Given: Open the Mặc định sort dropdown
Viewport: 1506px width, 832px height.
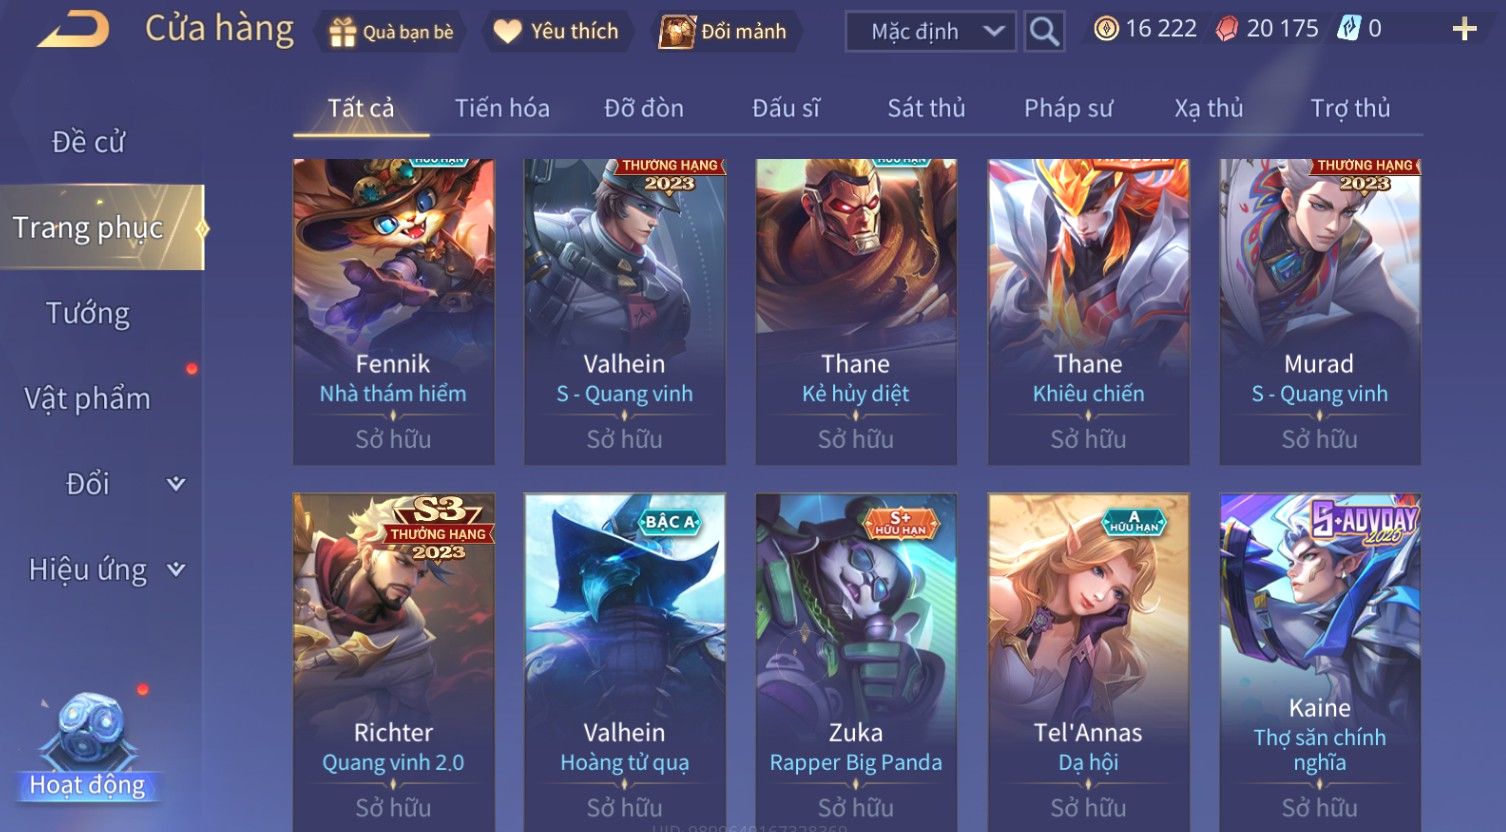Looking at the screenshot, I should click(x=931, y=32).
